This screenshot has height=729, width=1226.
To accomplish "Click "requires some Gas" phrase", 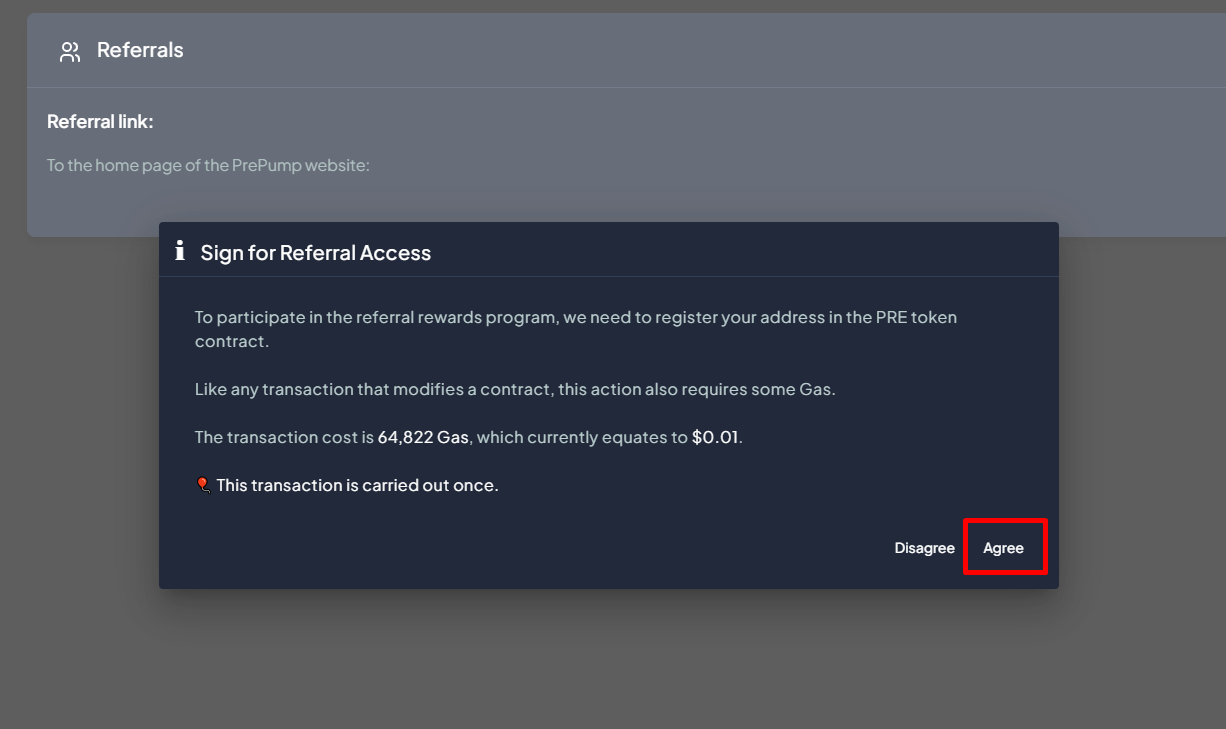I will coord(764,389).
